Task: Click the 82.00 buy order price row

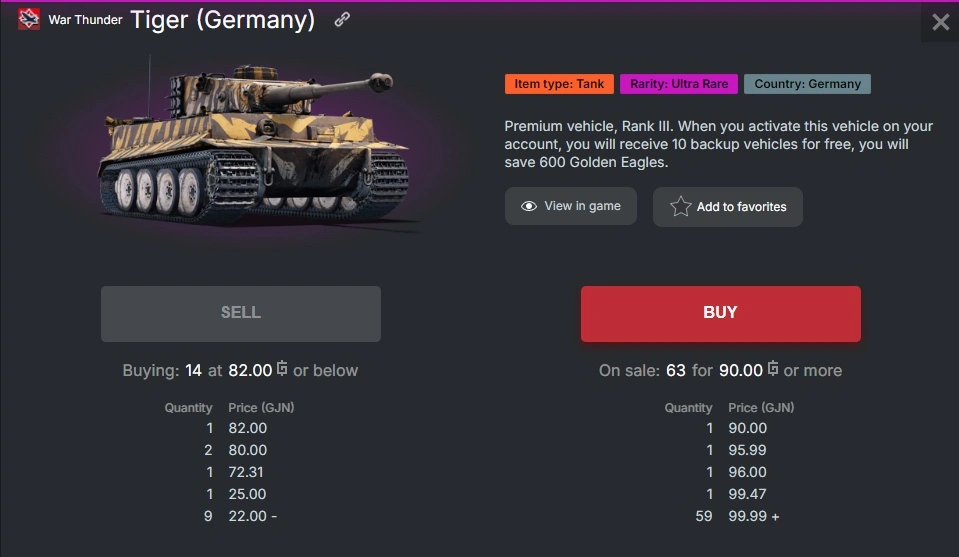Action: 247,428
